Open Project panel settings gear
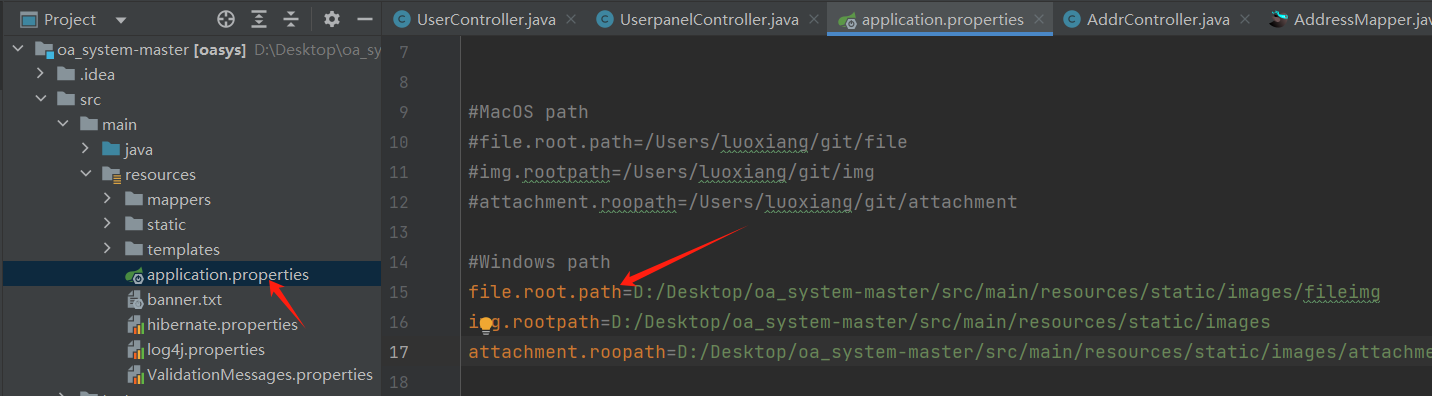Image resolution: width=1432 pixels, height=396 pixels. point(332,19)
